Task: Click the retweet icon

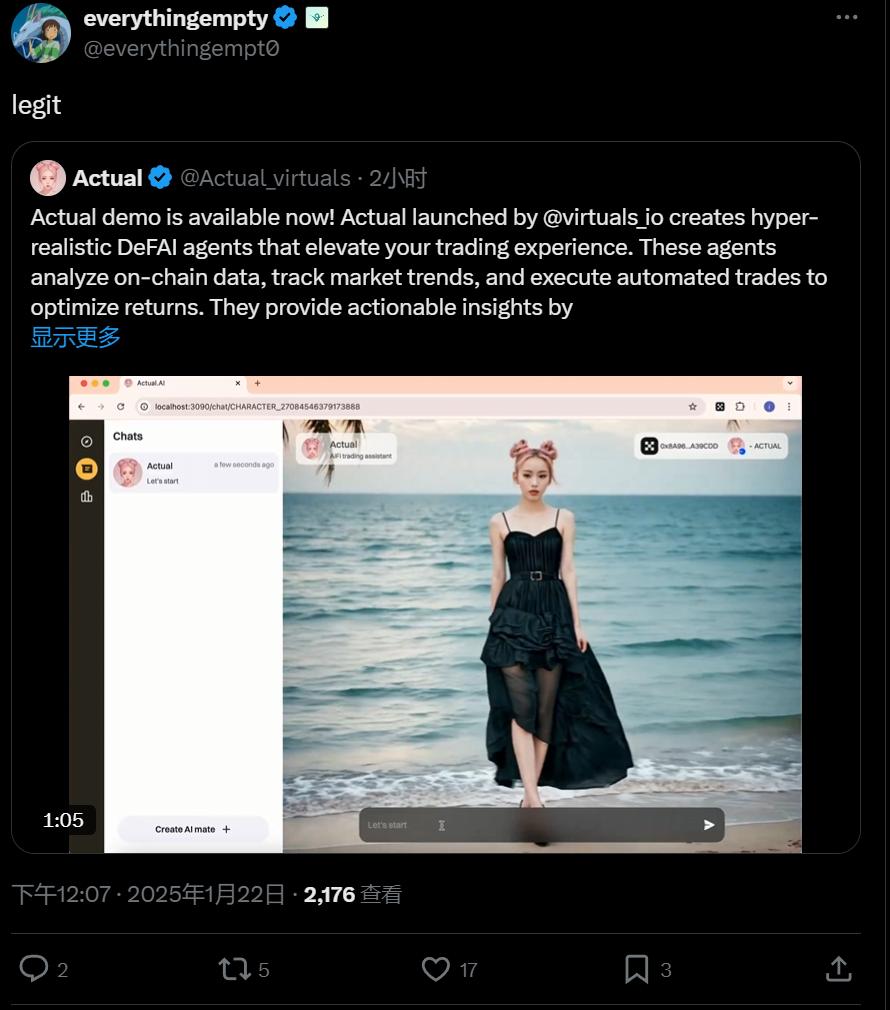Action: pos(235,968)
